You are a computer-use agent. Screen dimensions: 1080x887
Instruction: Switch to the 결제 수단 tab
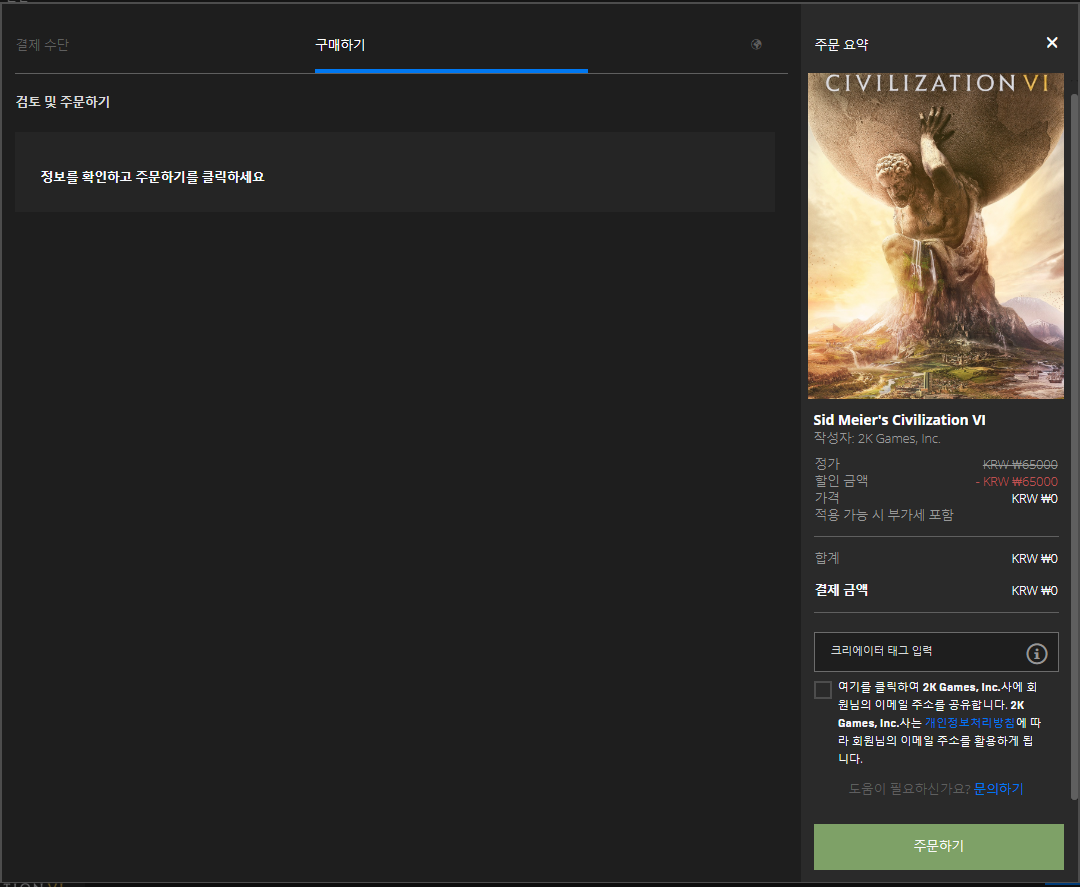click(x=43, y=45)
